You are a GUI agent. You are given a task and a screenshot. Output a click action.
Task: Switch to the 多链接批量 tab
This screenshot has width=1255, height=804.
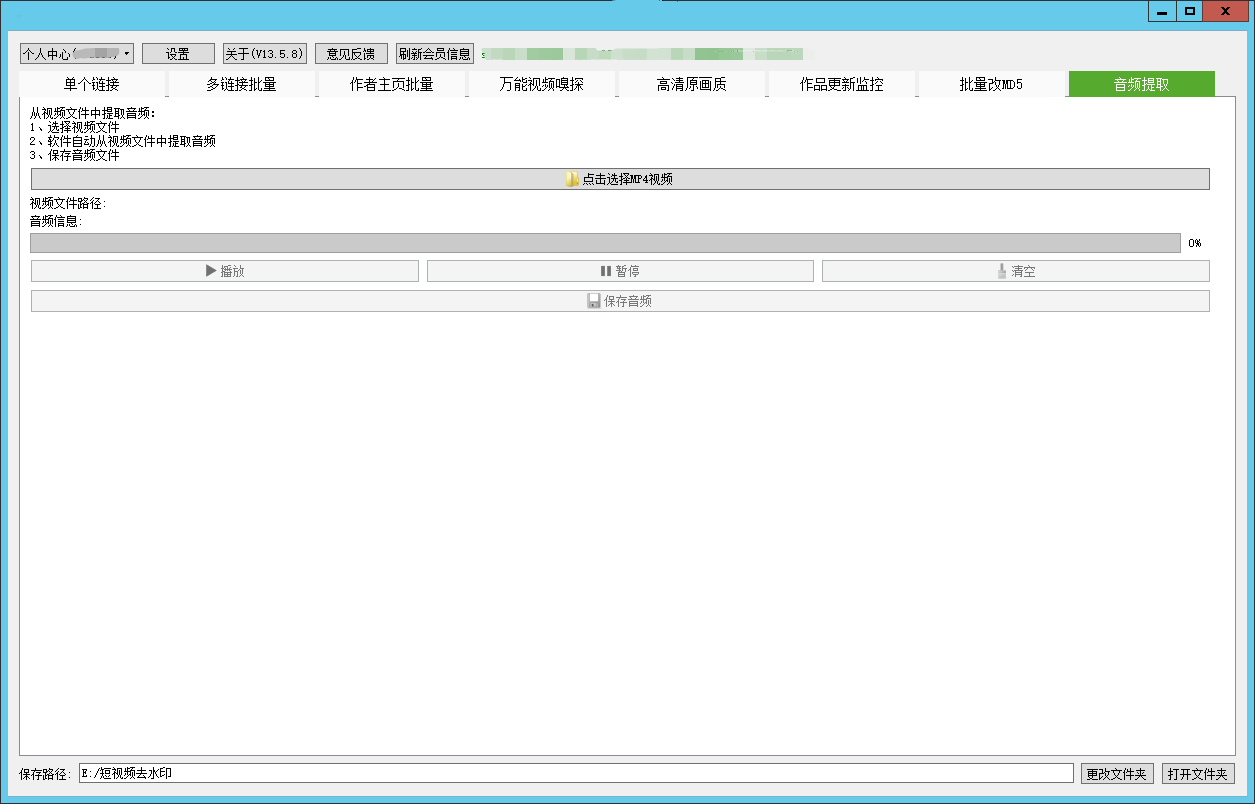coord(241,85)
